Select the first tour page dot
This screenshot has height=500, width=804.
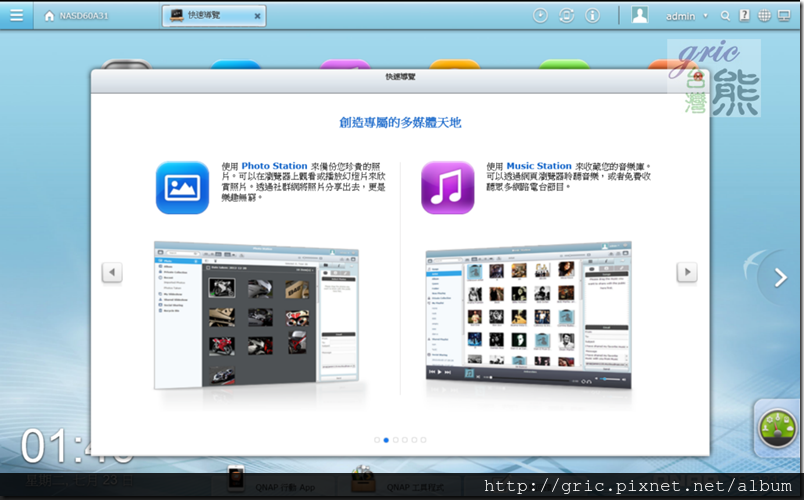click(377, 440)
